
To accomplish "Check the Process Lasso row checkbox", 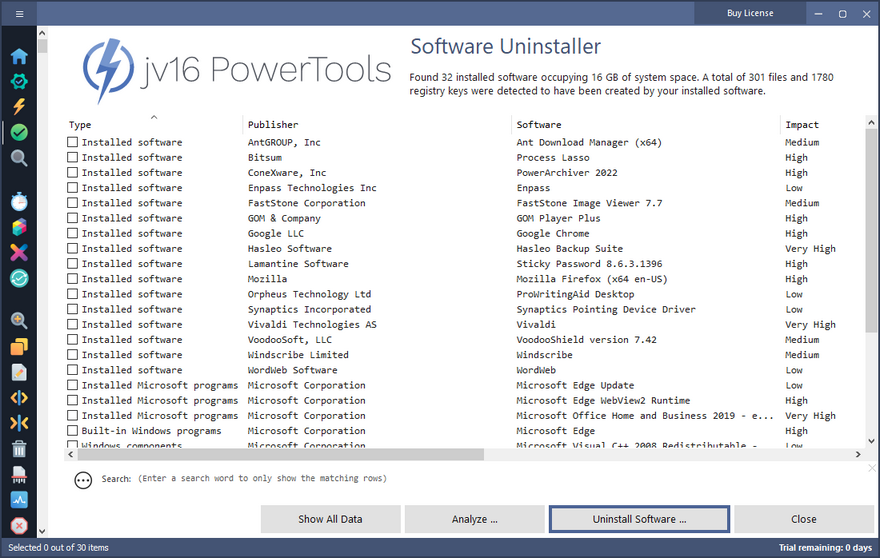I will pos(72,157).
